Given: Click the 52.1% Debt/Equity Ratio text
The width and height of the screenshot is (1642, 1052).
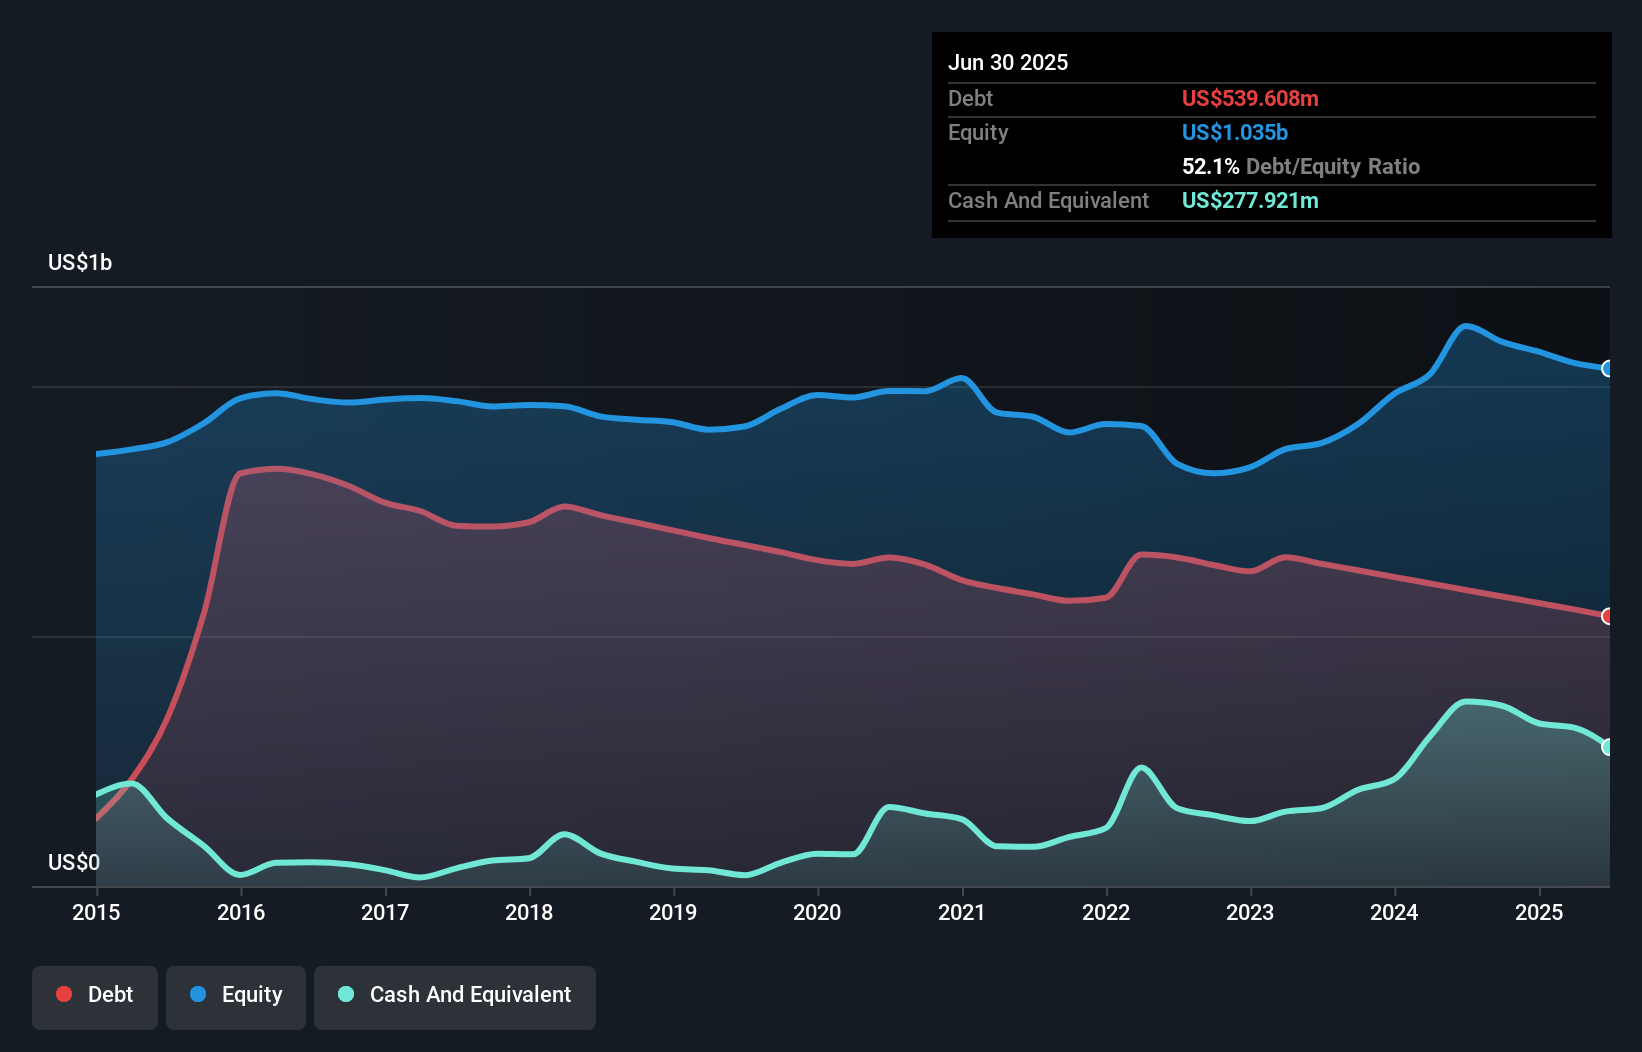Looking at the screenshot, I should click(x=1300, y=167).
